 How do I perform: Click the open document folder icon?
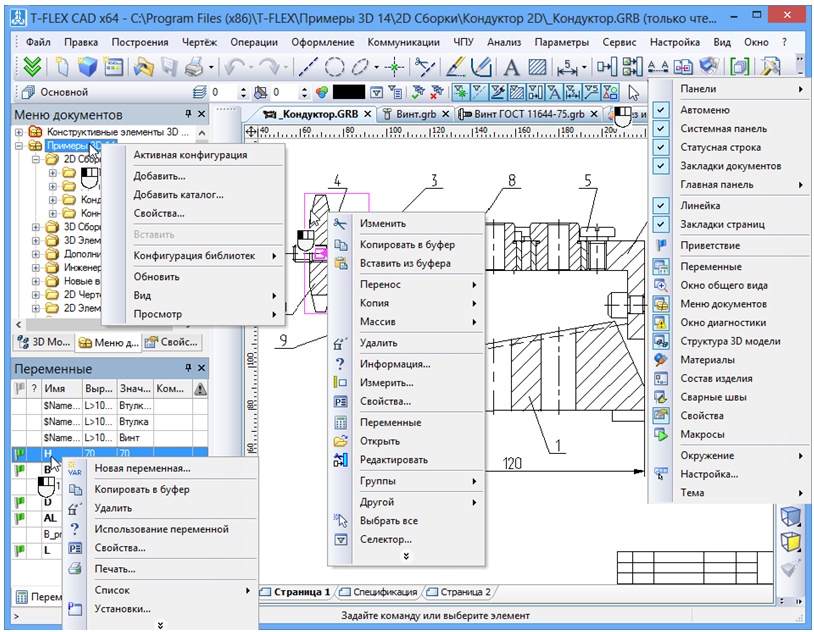[143, 66]
